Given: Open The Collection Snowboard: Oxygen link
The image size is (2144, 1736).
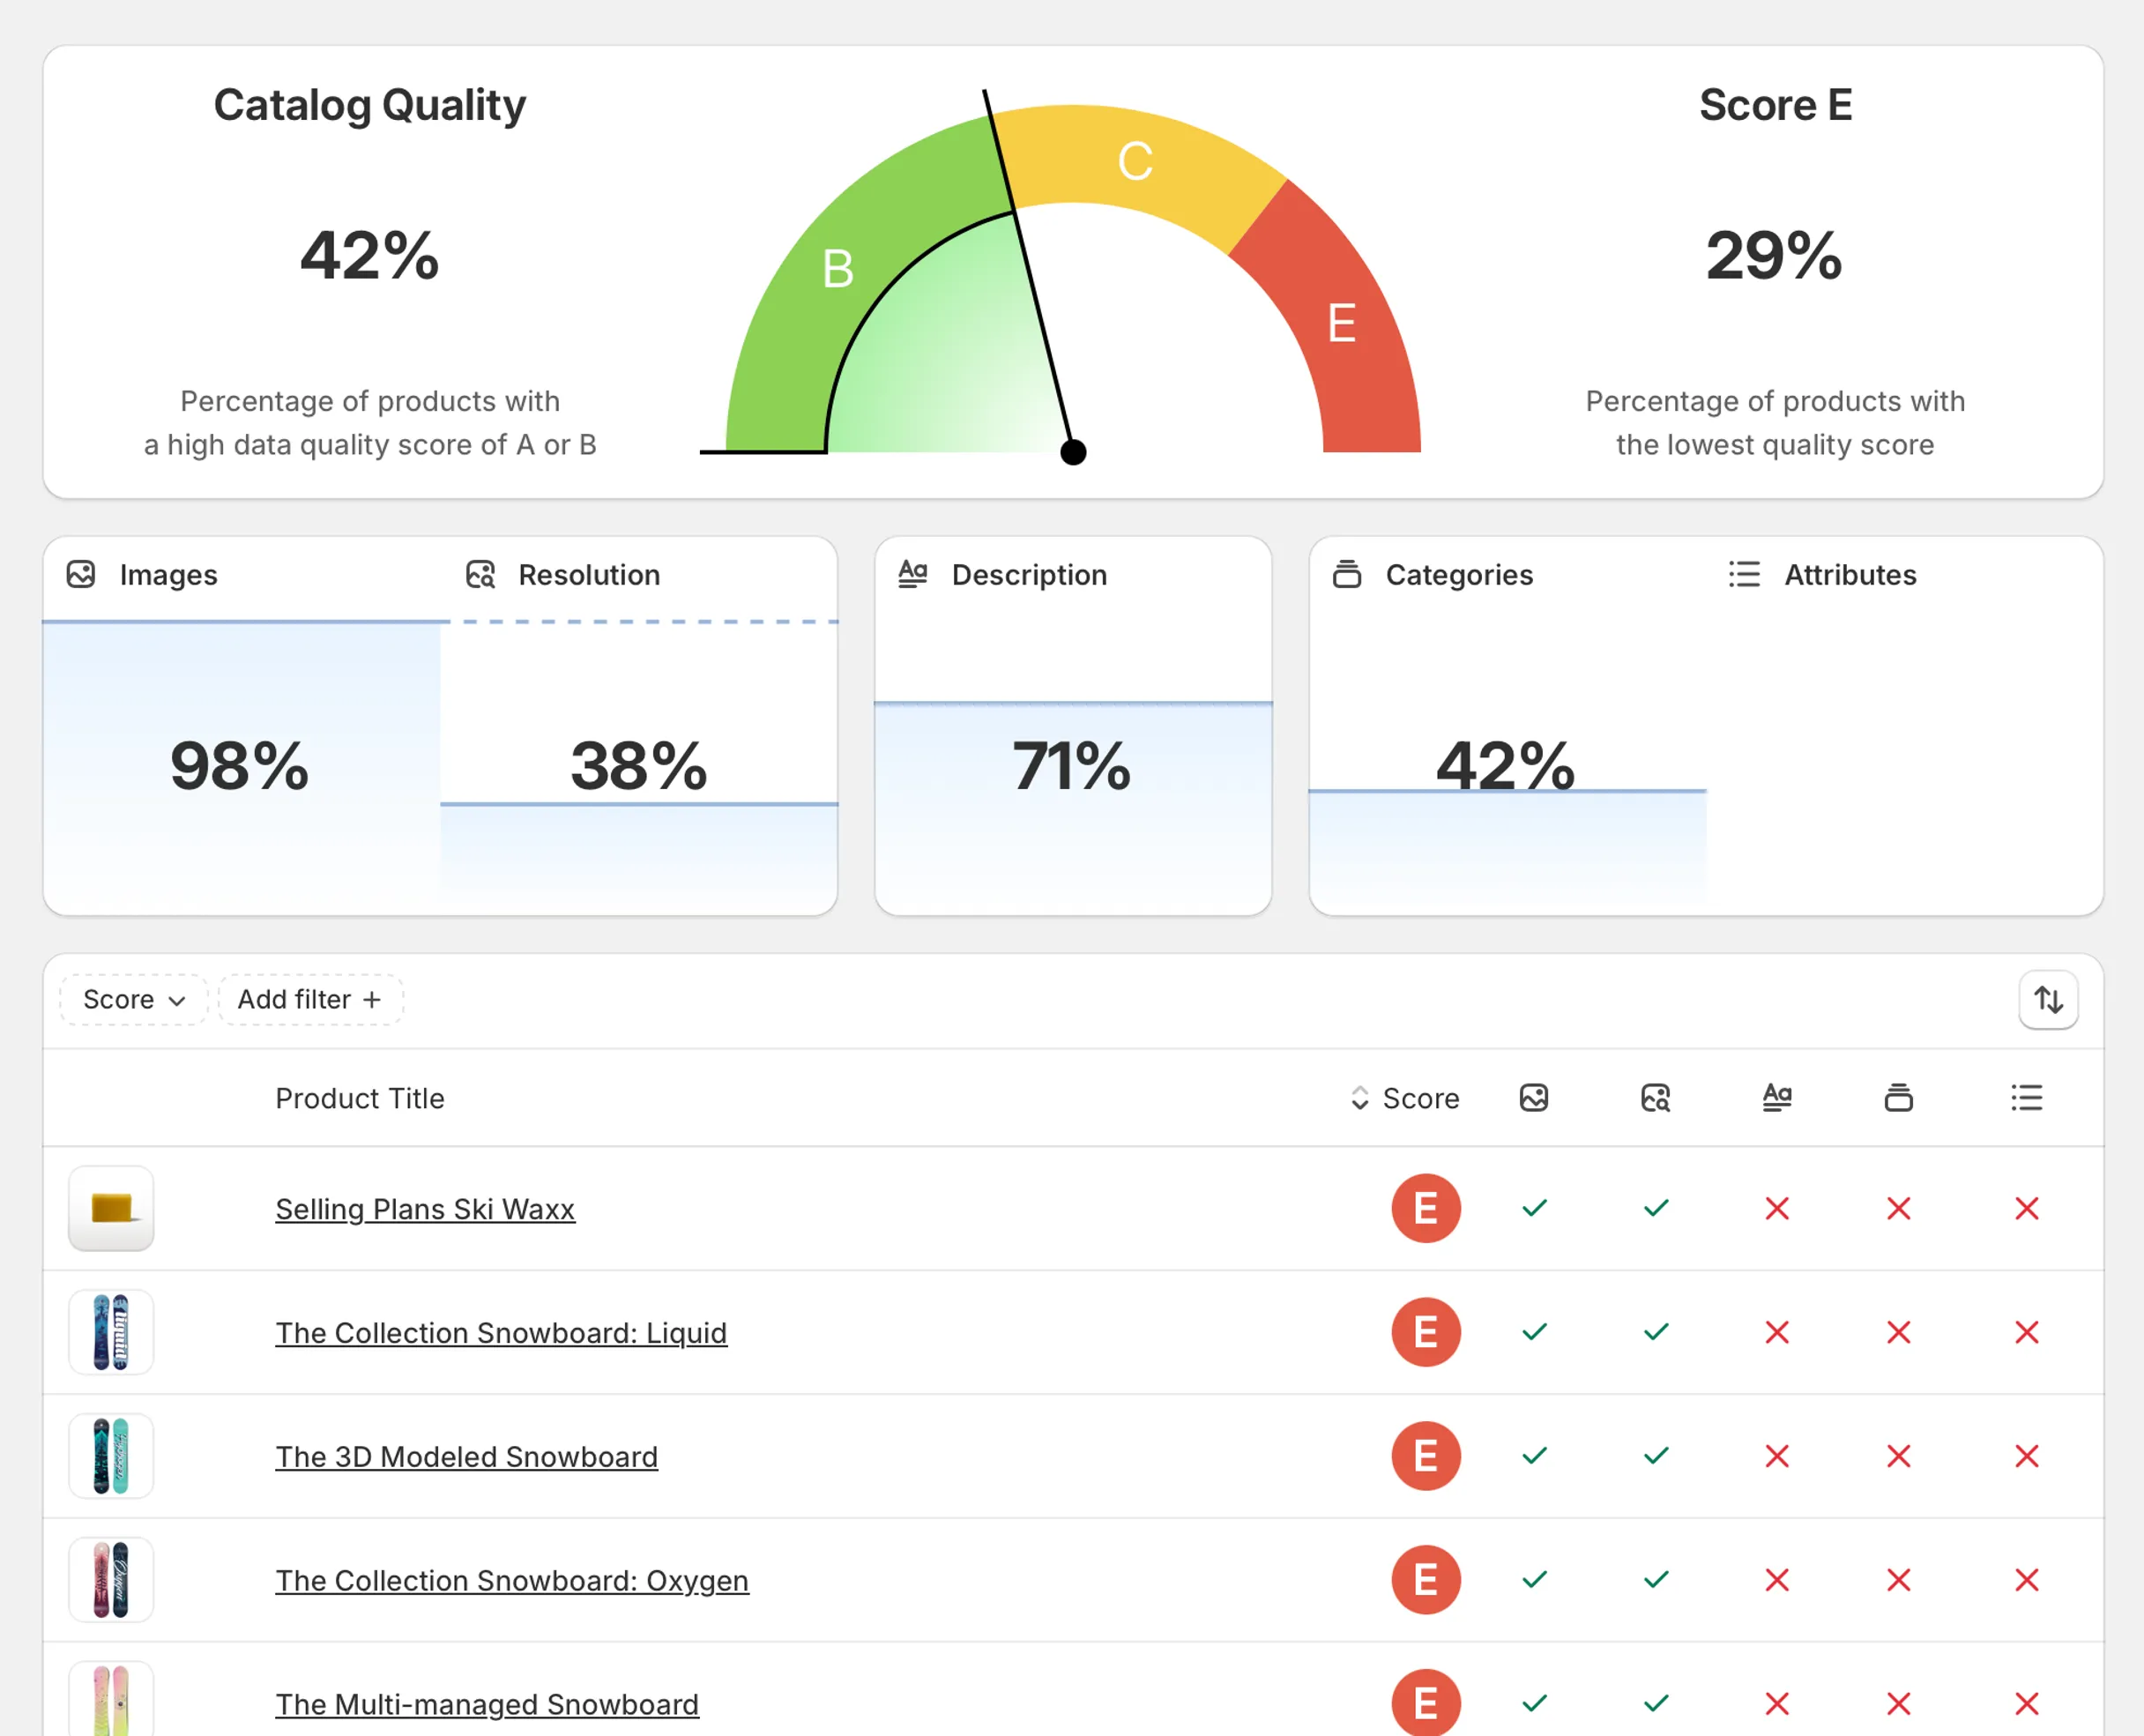Looking at the screenshot, I should (x=511, y=1580).
